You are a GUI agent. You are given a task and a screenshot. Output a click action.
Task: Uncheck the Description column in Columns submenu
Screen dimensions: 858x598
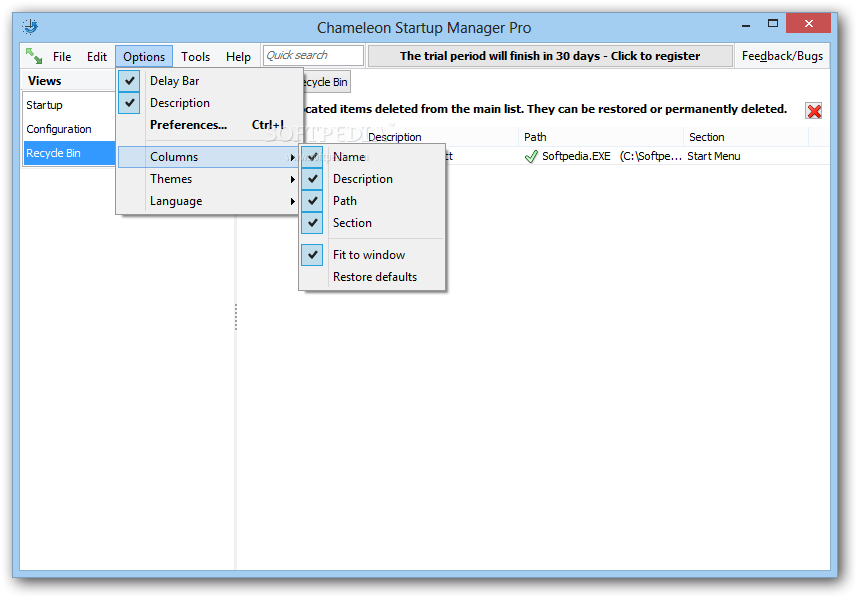tap(312, 179)
